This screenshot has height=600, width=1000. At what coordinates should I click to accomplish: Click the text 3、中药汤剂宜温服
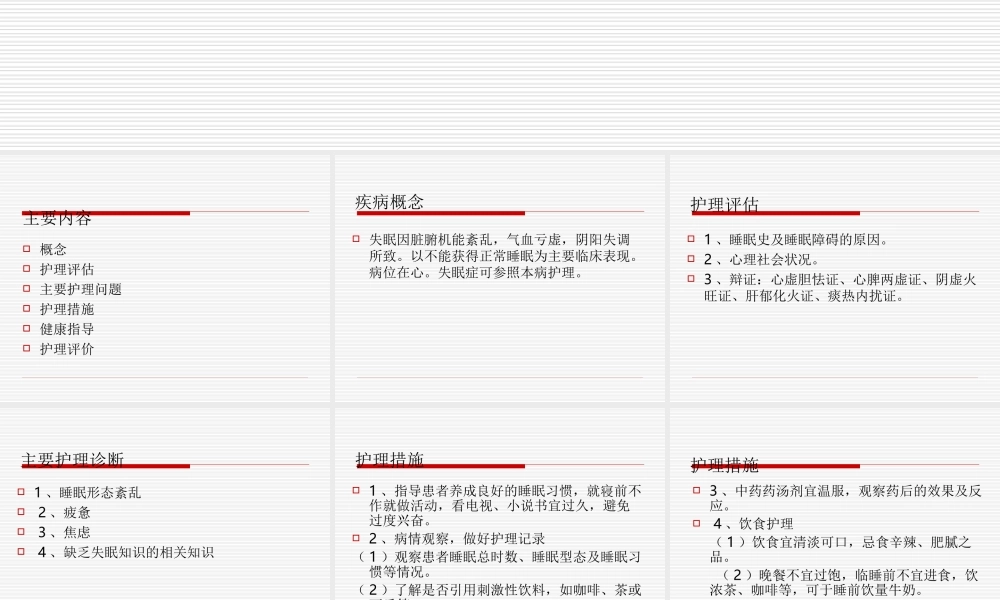click(x=845, y=498)
